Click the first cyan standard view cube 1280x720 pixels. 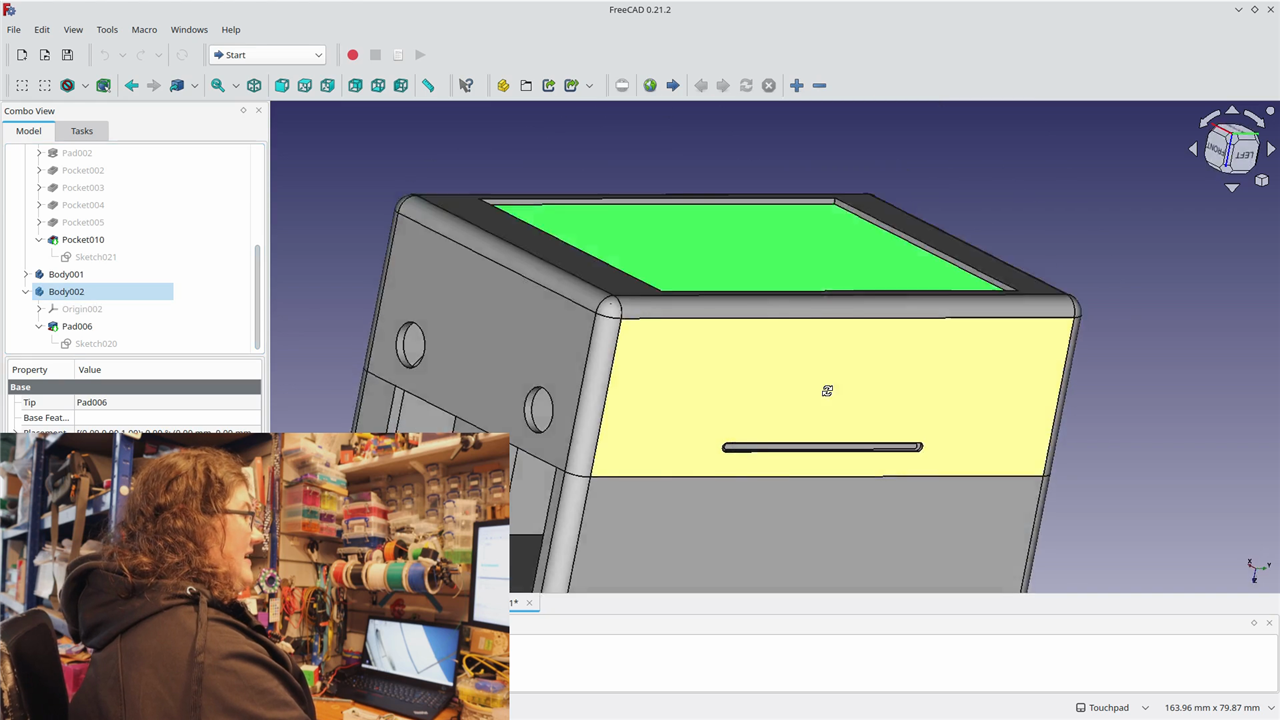[282, 86]
